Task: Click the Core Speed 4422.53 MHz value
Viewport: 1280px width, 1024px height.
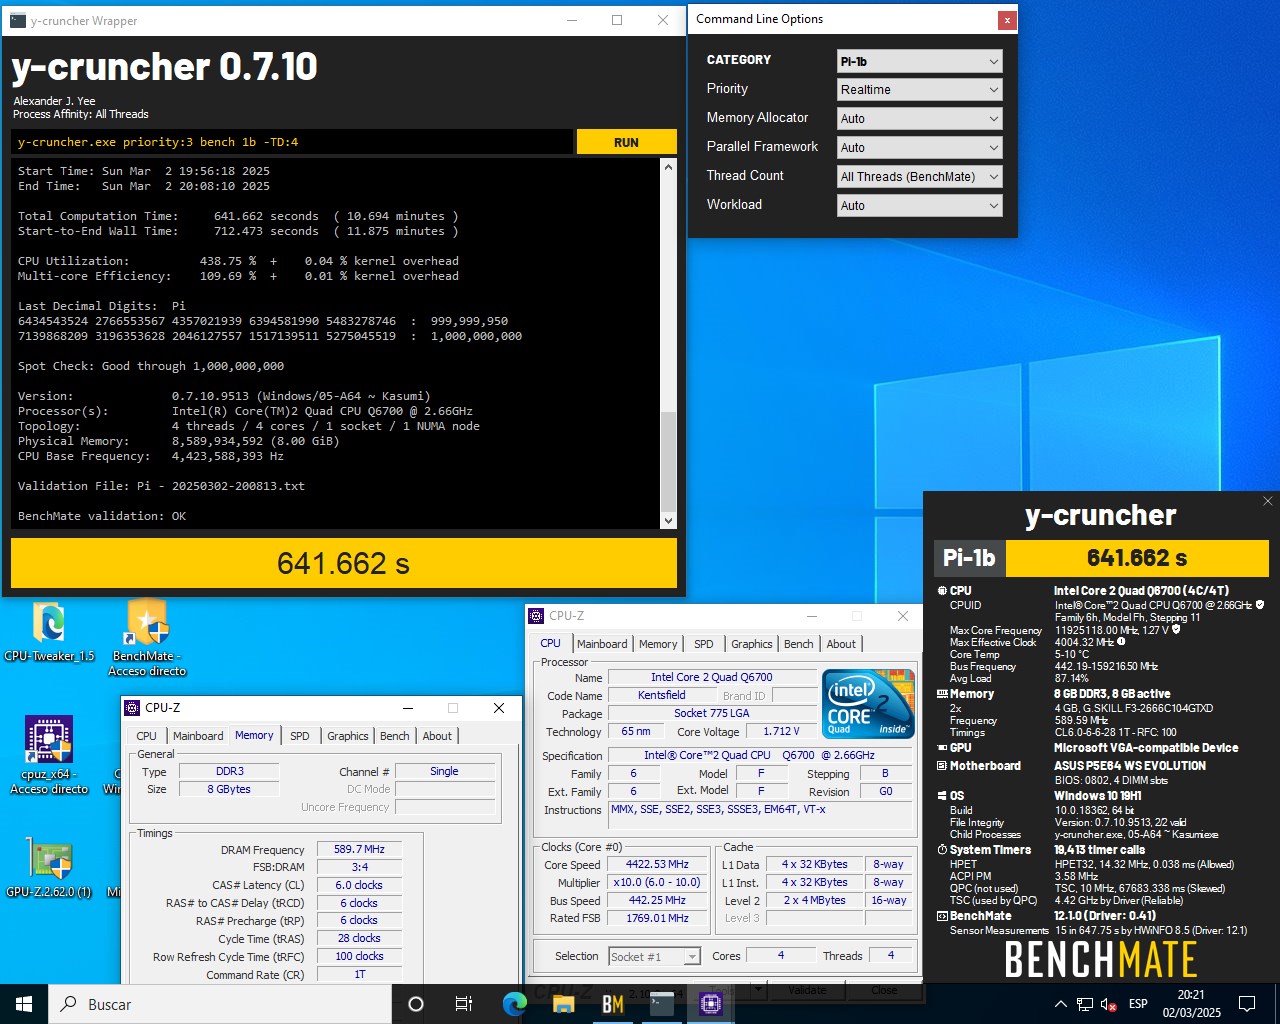Action: [x=657, y=864]
